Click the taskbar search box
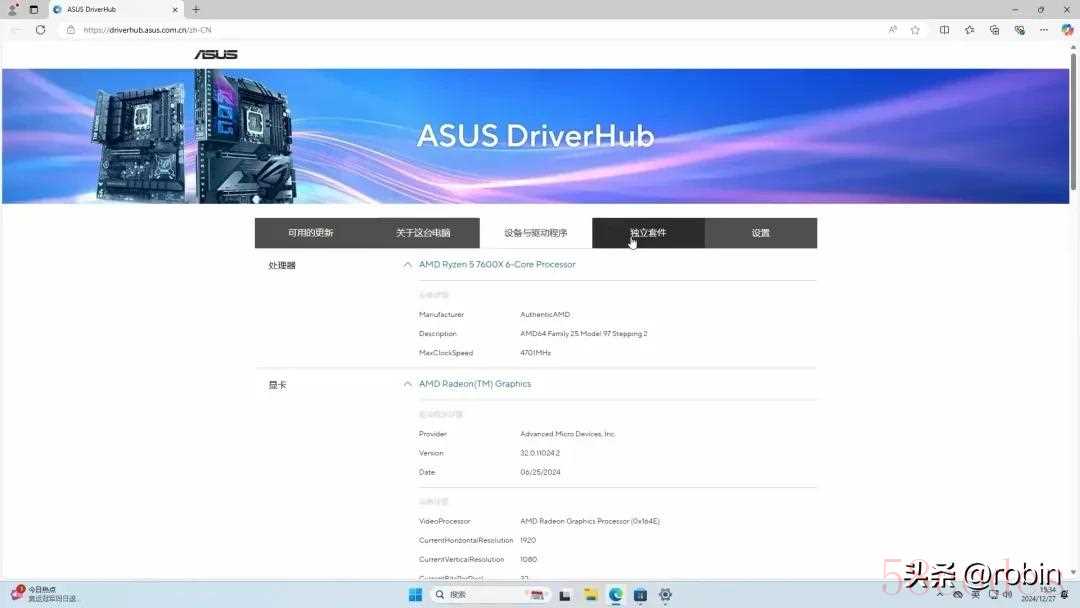This screenshot has width=1080, height=608. [x=490, y=595]
